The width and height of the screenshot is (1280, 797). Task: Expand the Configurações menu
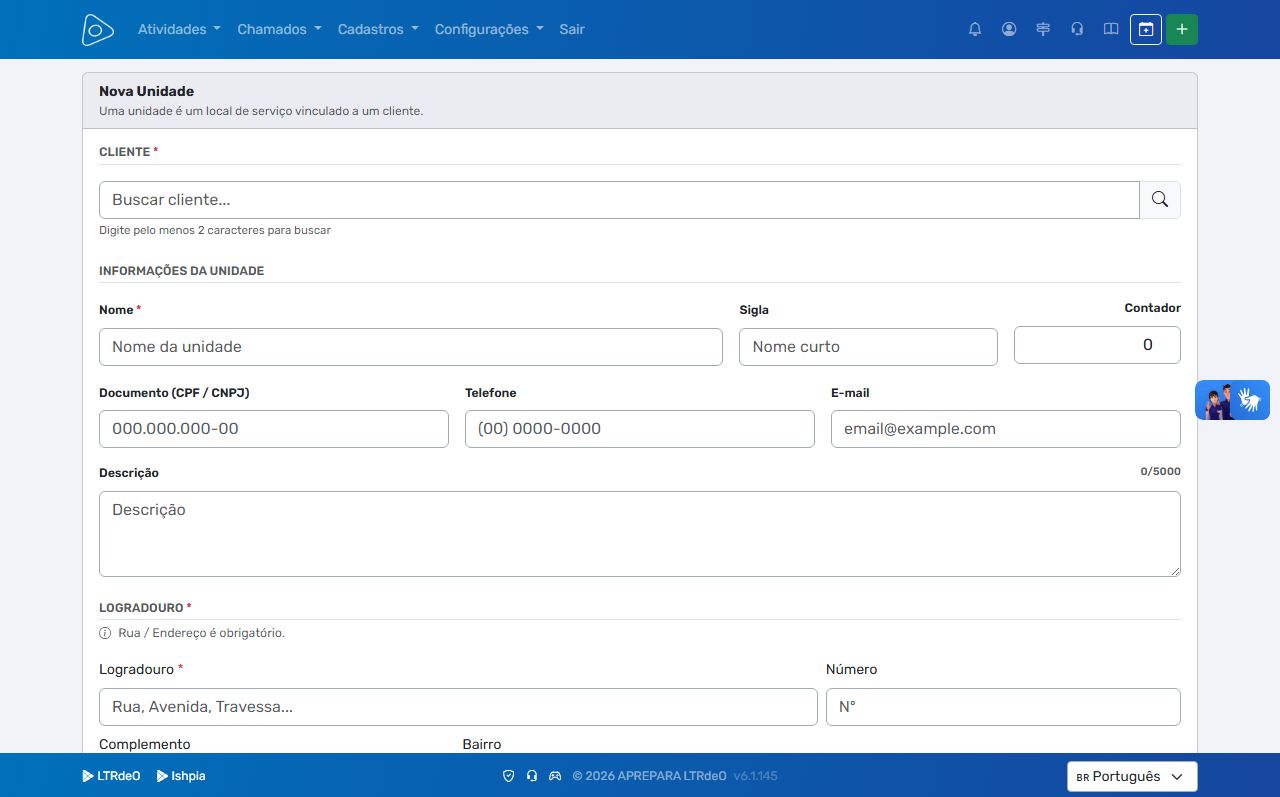pyautogui.click(x=489, y=30)
